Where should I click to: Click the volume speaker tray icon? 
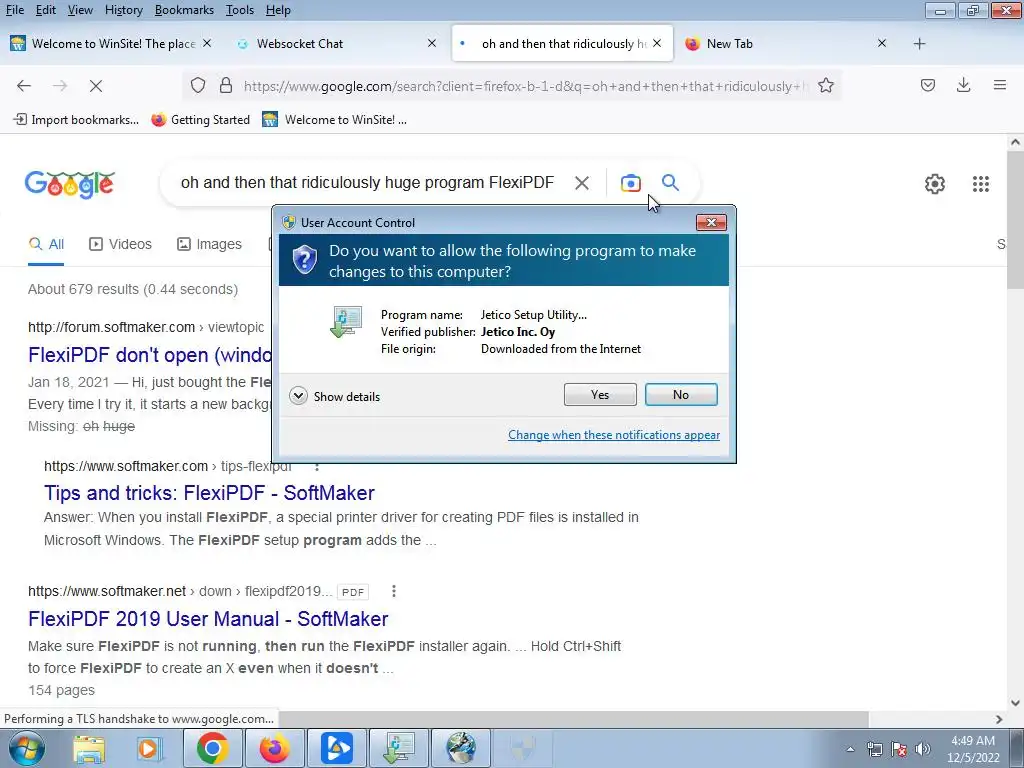click(x=923, y=749)
